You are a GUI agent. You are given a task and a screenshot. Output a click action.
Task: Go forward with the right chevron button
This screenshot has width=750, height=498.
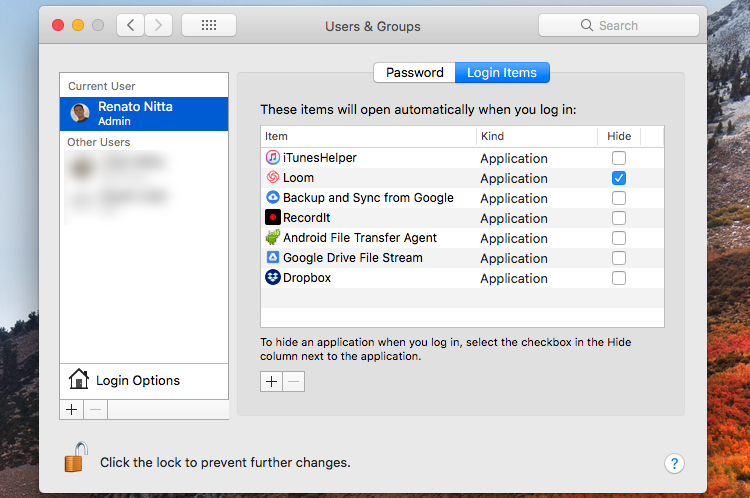coord(158,25)
